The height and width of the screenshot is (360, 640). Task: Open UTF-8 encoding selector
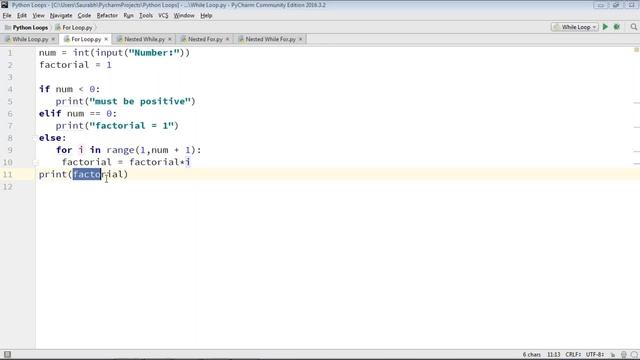[x=595, y=355]
